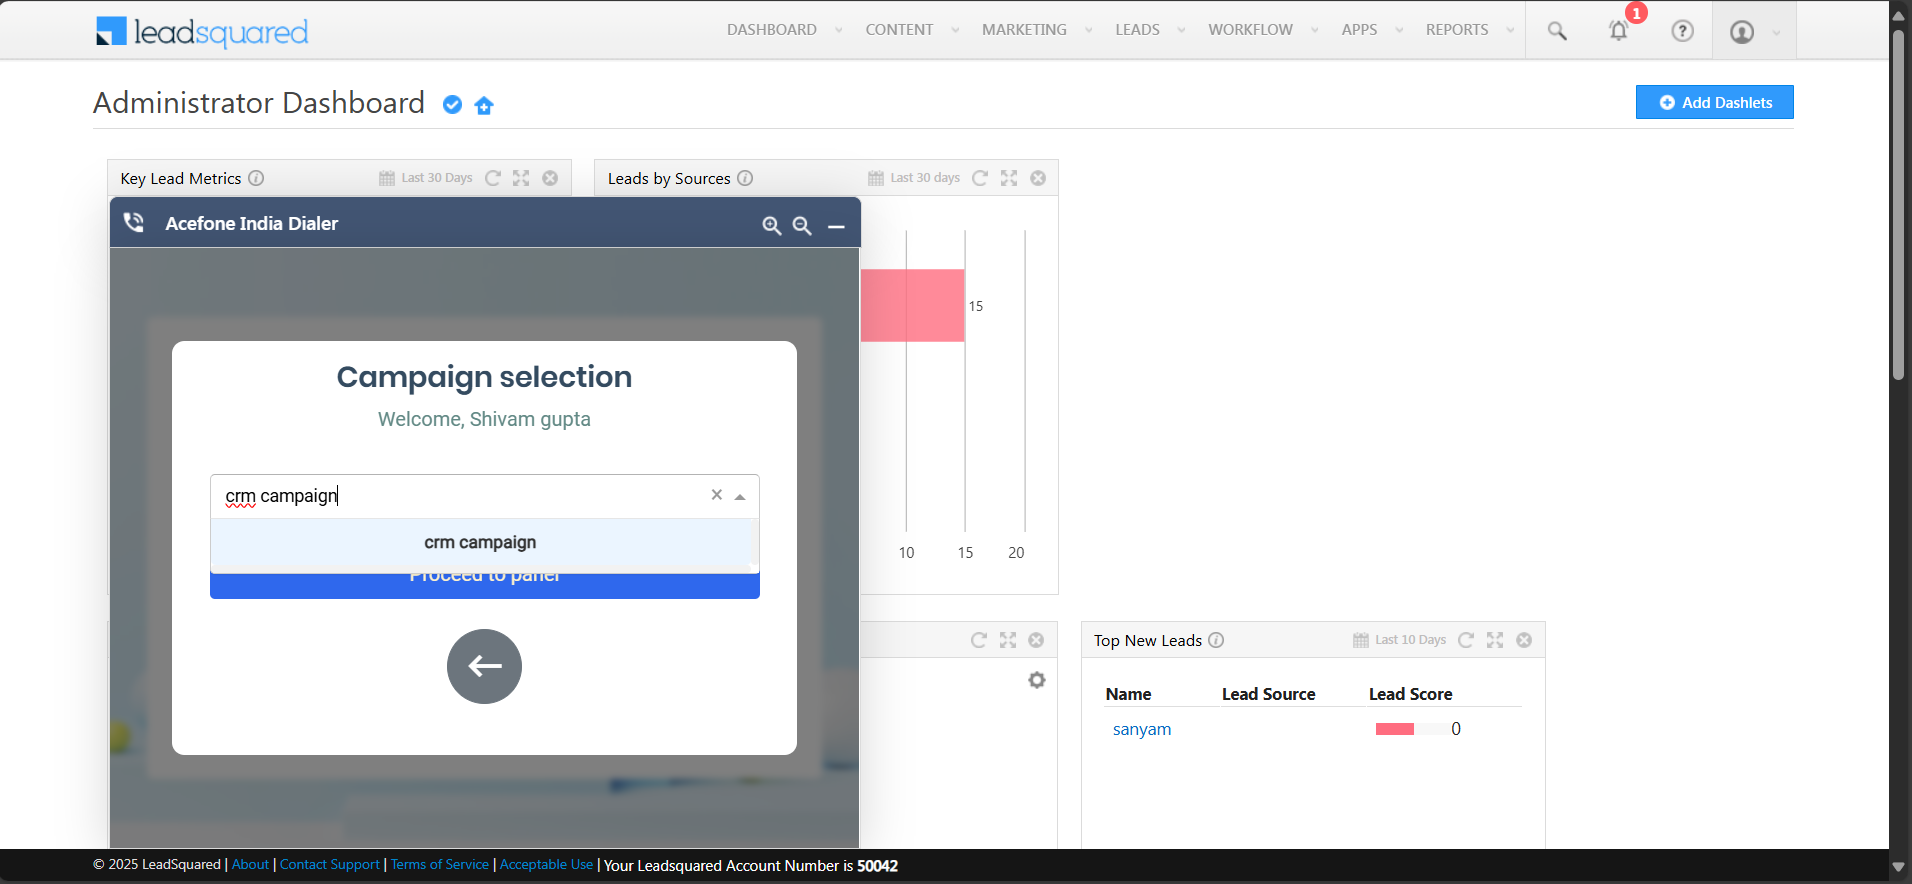Refresh the Key Lead Metrics dashlet
1912x884 pixels.
click(x=492, y=178)
